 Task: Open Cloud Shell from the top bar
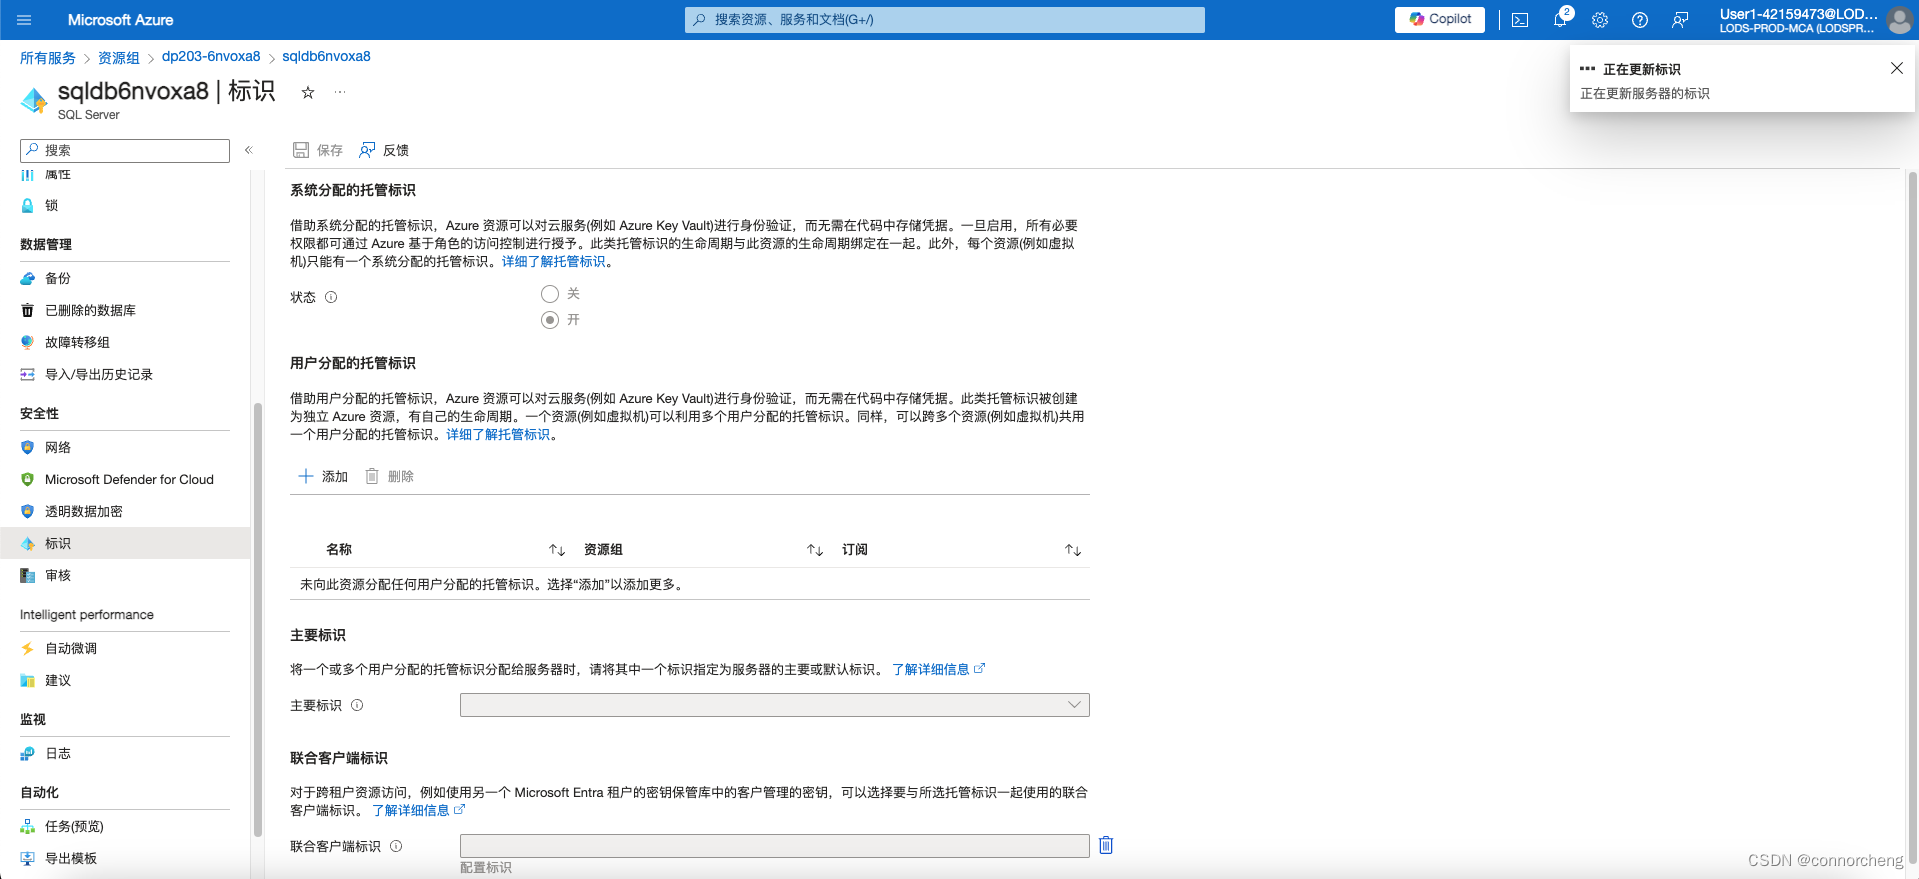point(1520,20)
